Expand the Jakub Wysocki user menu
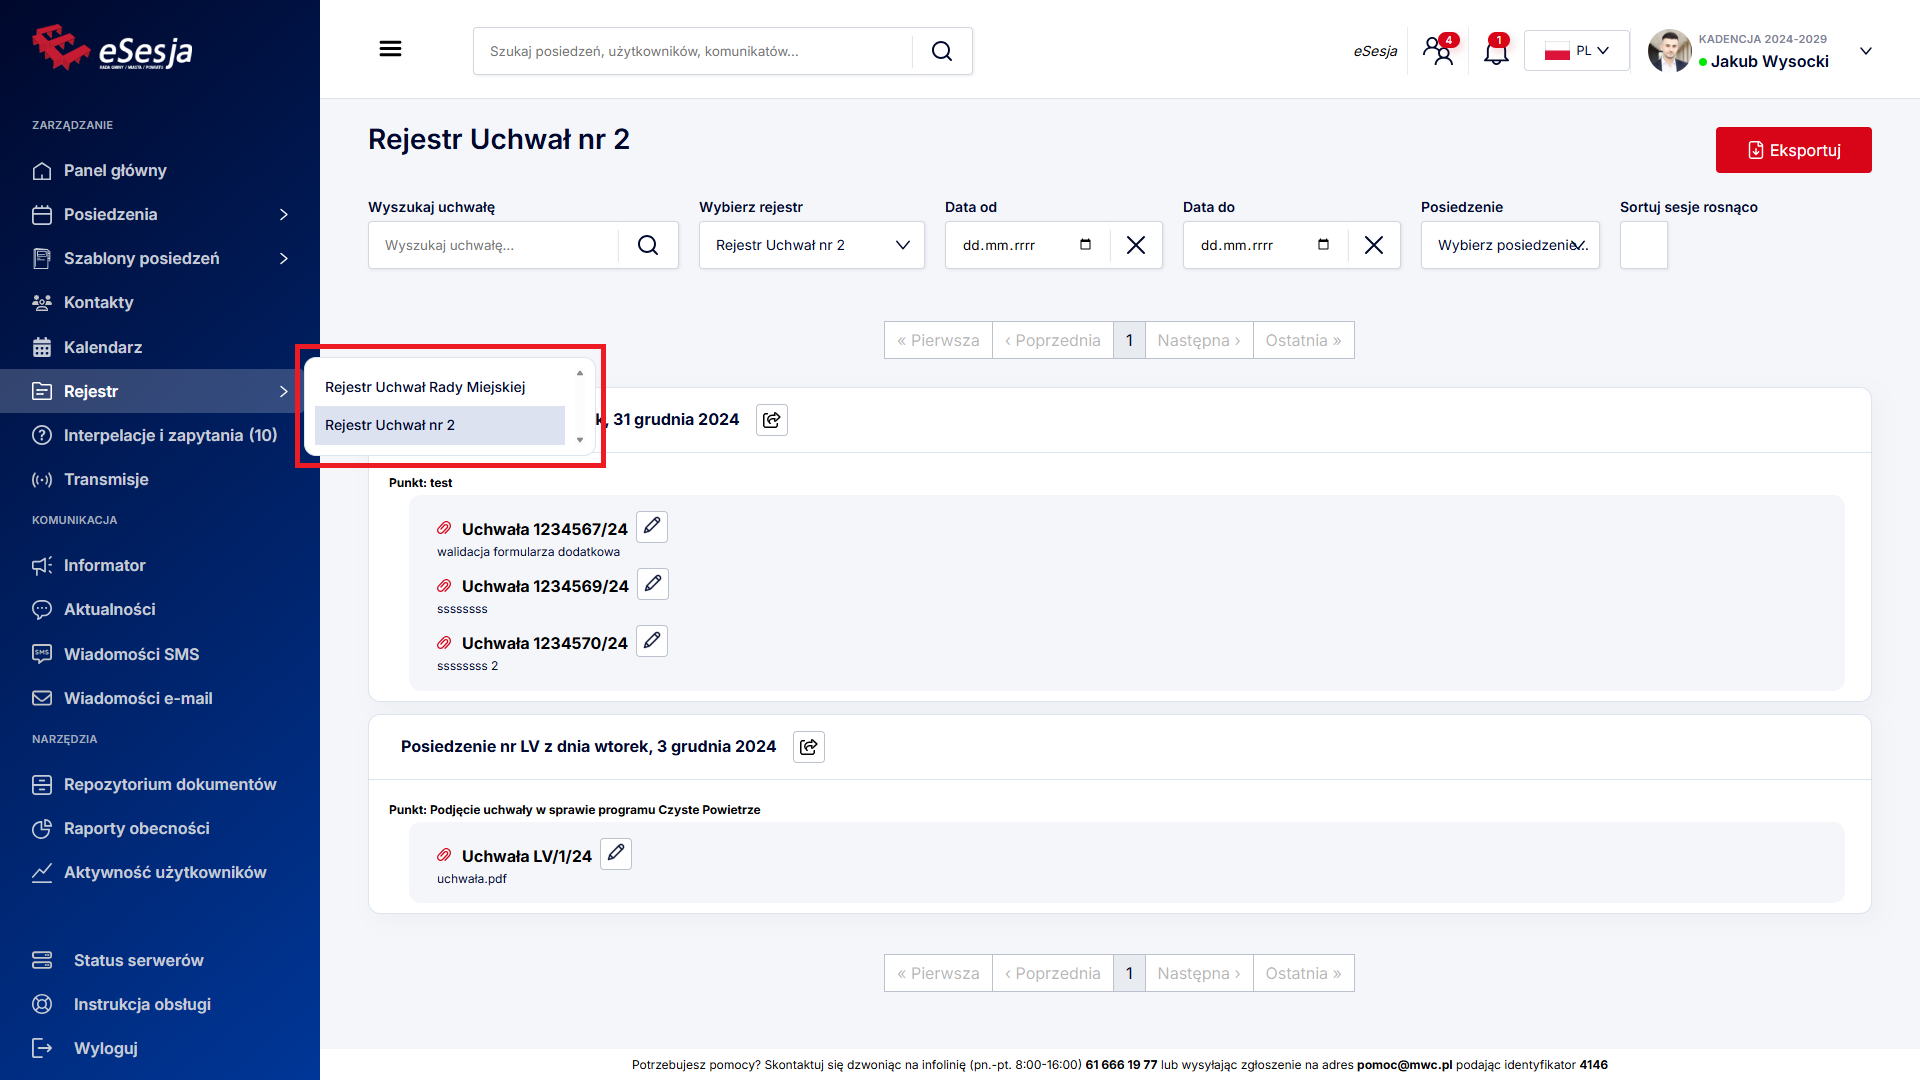The image size is (1920, 1080). pyautogui.click(x=1865, y=51)
